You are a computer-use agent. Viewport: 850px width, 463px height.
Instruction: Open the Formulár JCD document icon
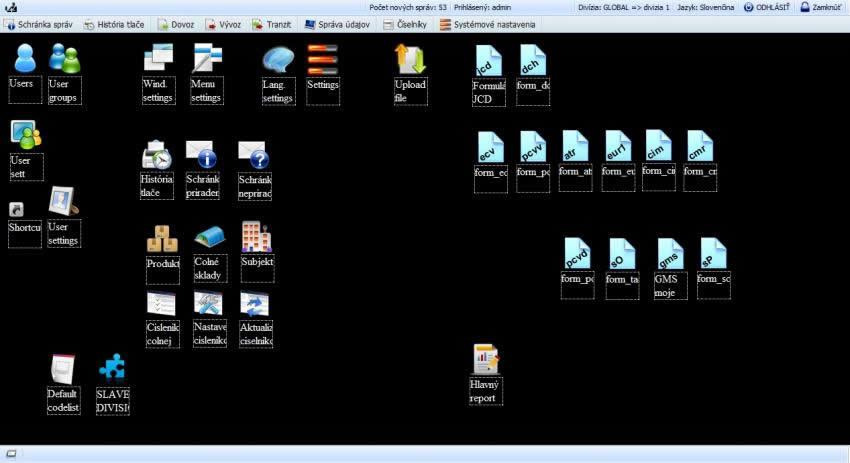(488, 60)
